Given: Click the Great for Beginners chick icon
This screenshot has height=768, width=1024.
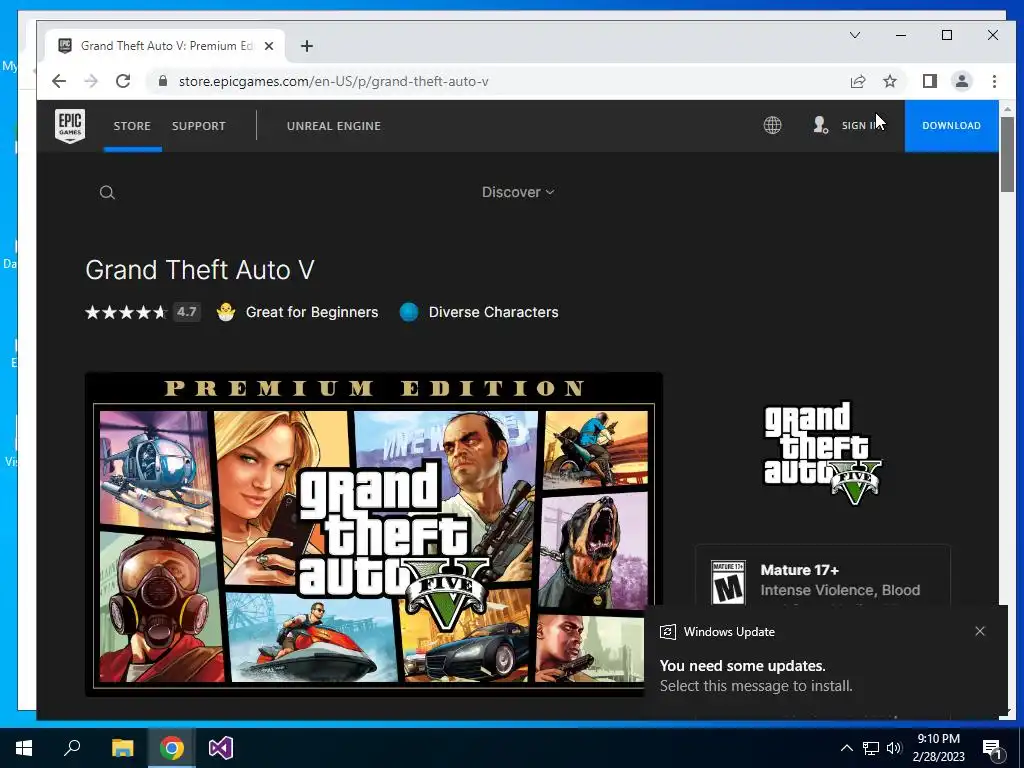Looking at the screenshot, I should pyautogui.click(x=226, y=312).
